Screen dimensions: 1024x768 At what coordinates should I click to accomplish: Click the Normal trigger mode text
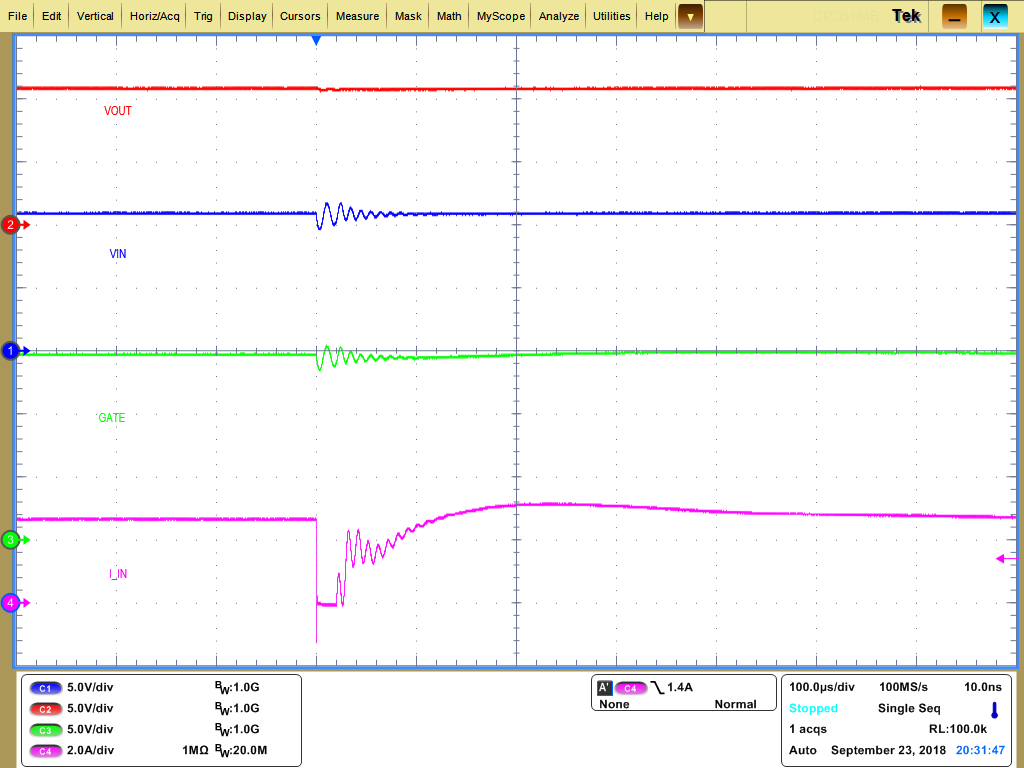click(x=735, y=704)
